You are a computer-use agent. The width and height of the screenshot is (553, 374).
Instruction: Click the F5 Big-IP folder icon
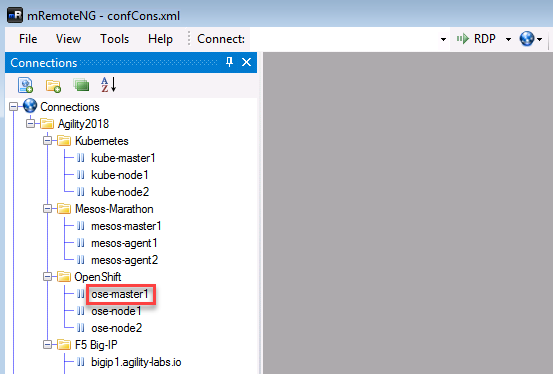(64, 345)
